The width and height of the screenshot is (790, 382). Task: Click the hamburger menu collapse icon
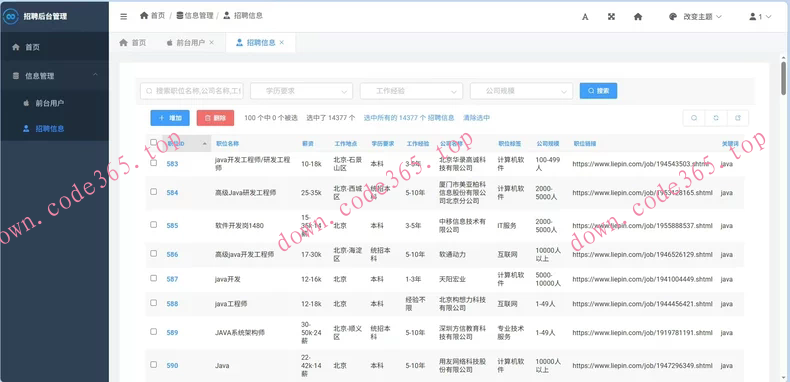(123, 17)
